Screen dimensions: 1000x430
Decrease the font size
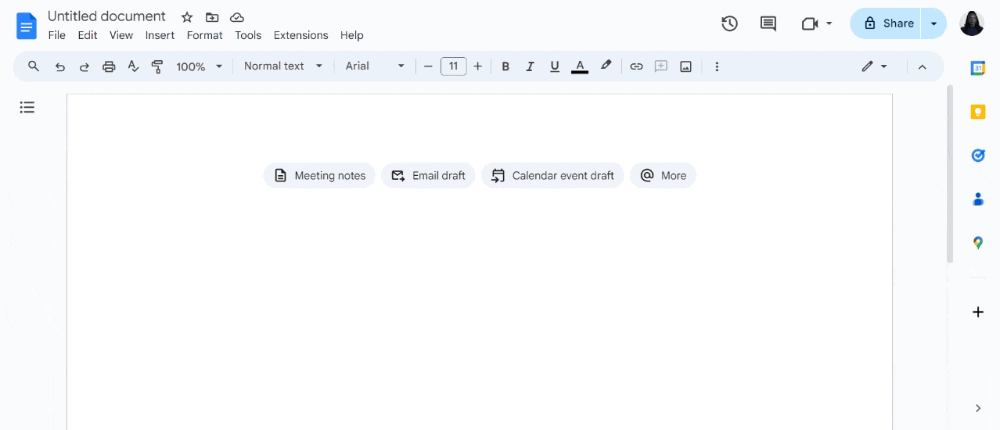428,66
